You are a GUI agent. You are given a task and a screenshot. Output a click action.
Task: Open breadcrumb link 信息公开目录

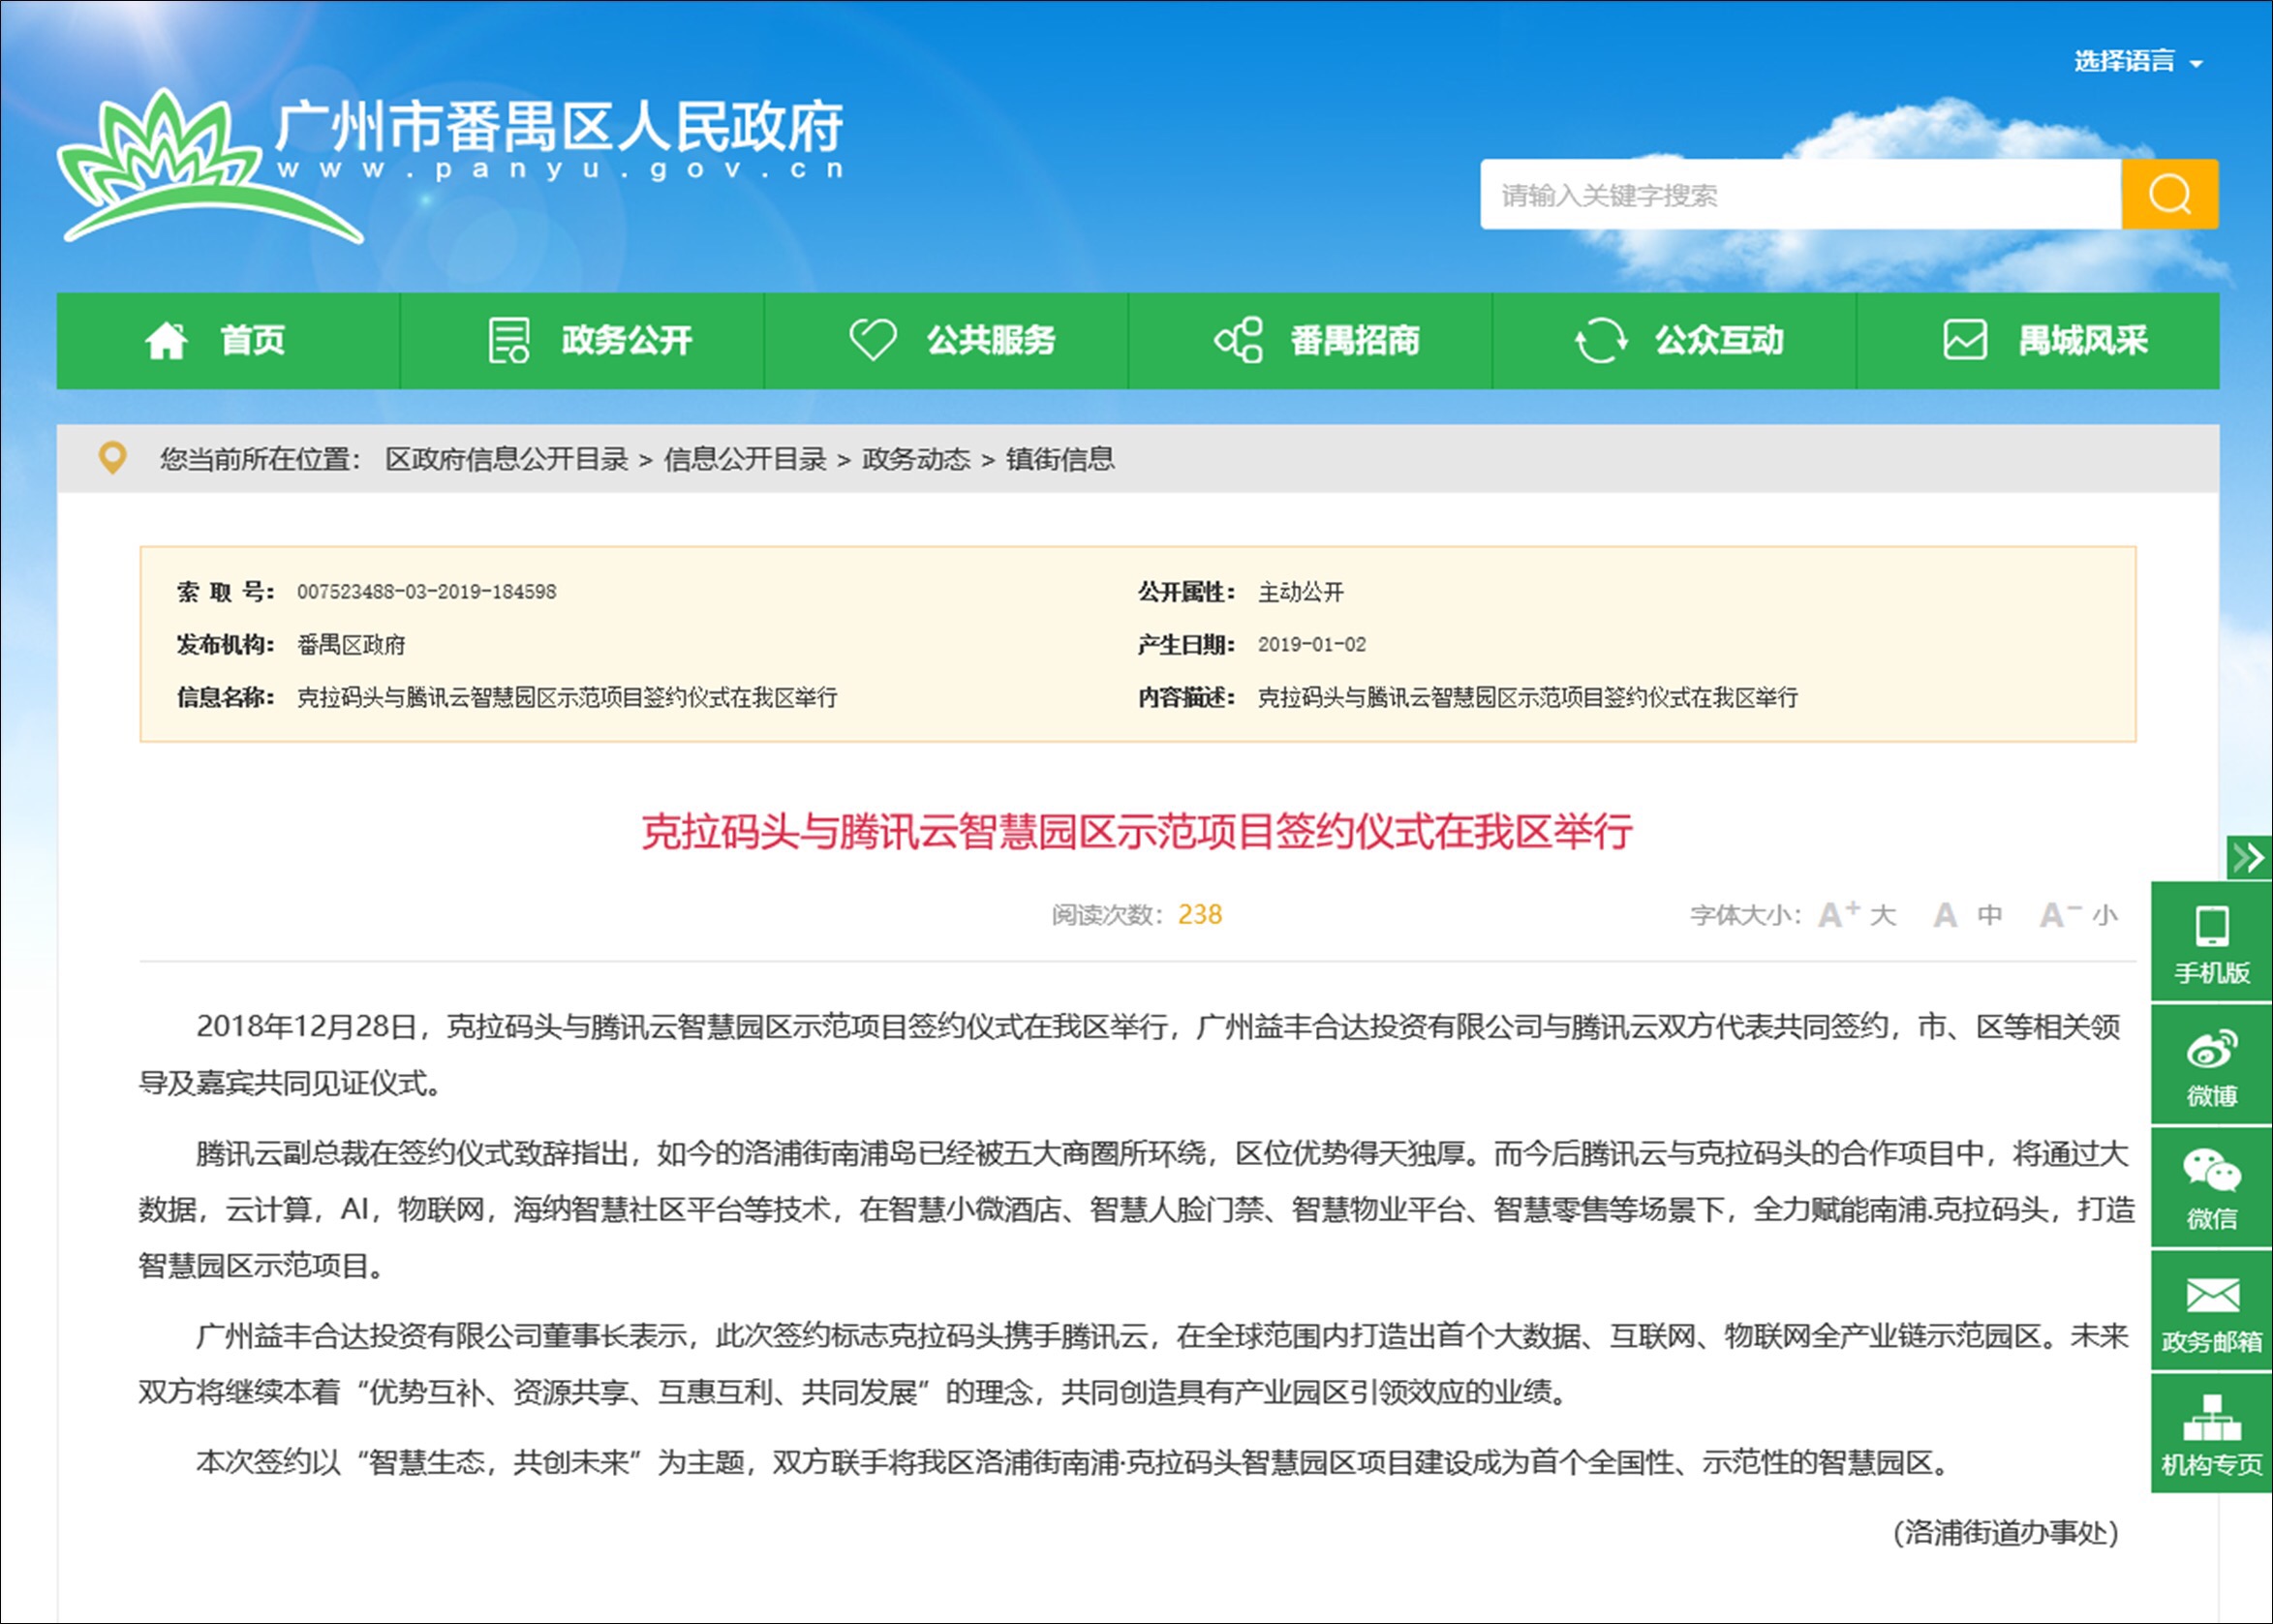[x=746, y=460]
